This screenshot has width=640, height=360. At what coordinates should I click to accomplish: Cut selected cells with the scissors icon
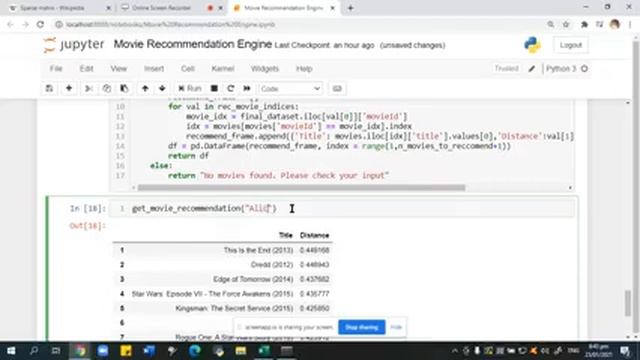(89, 89)
